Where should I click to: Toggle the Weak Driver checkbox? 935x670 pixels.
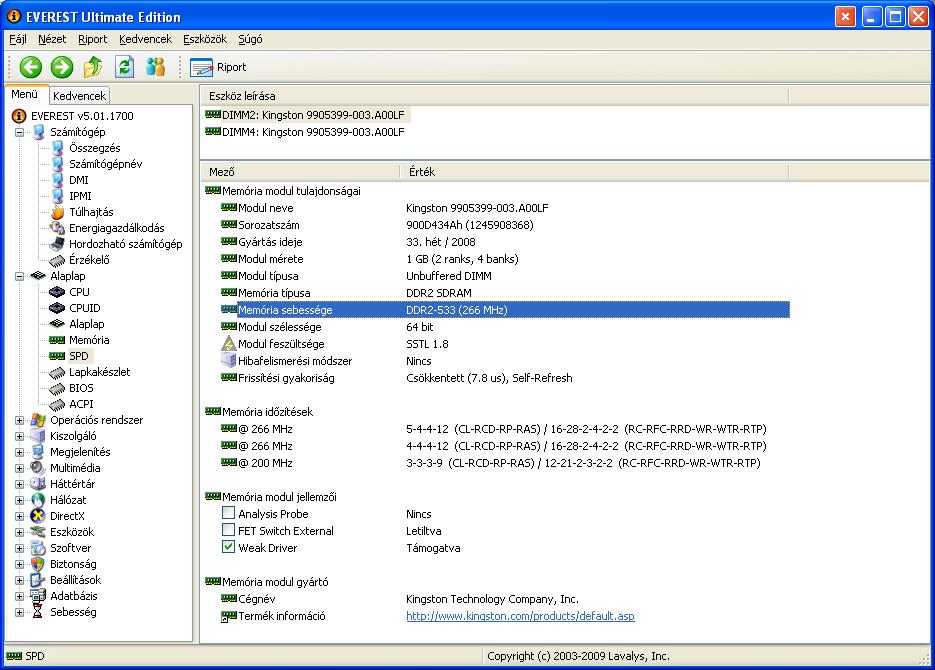pyautogui.click(x=228, y=547)
